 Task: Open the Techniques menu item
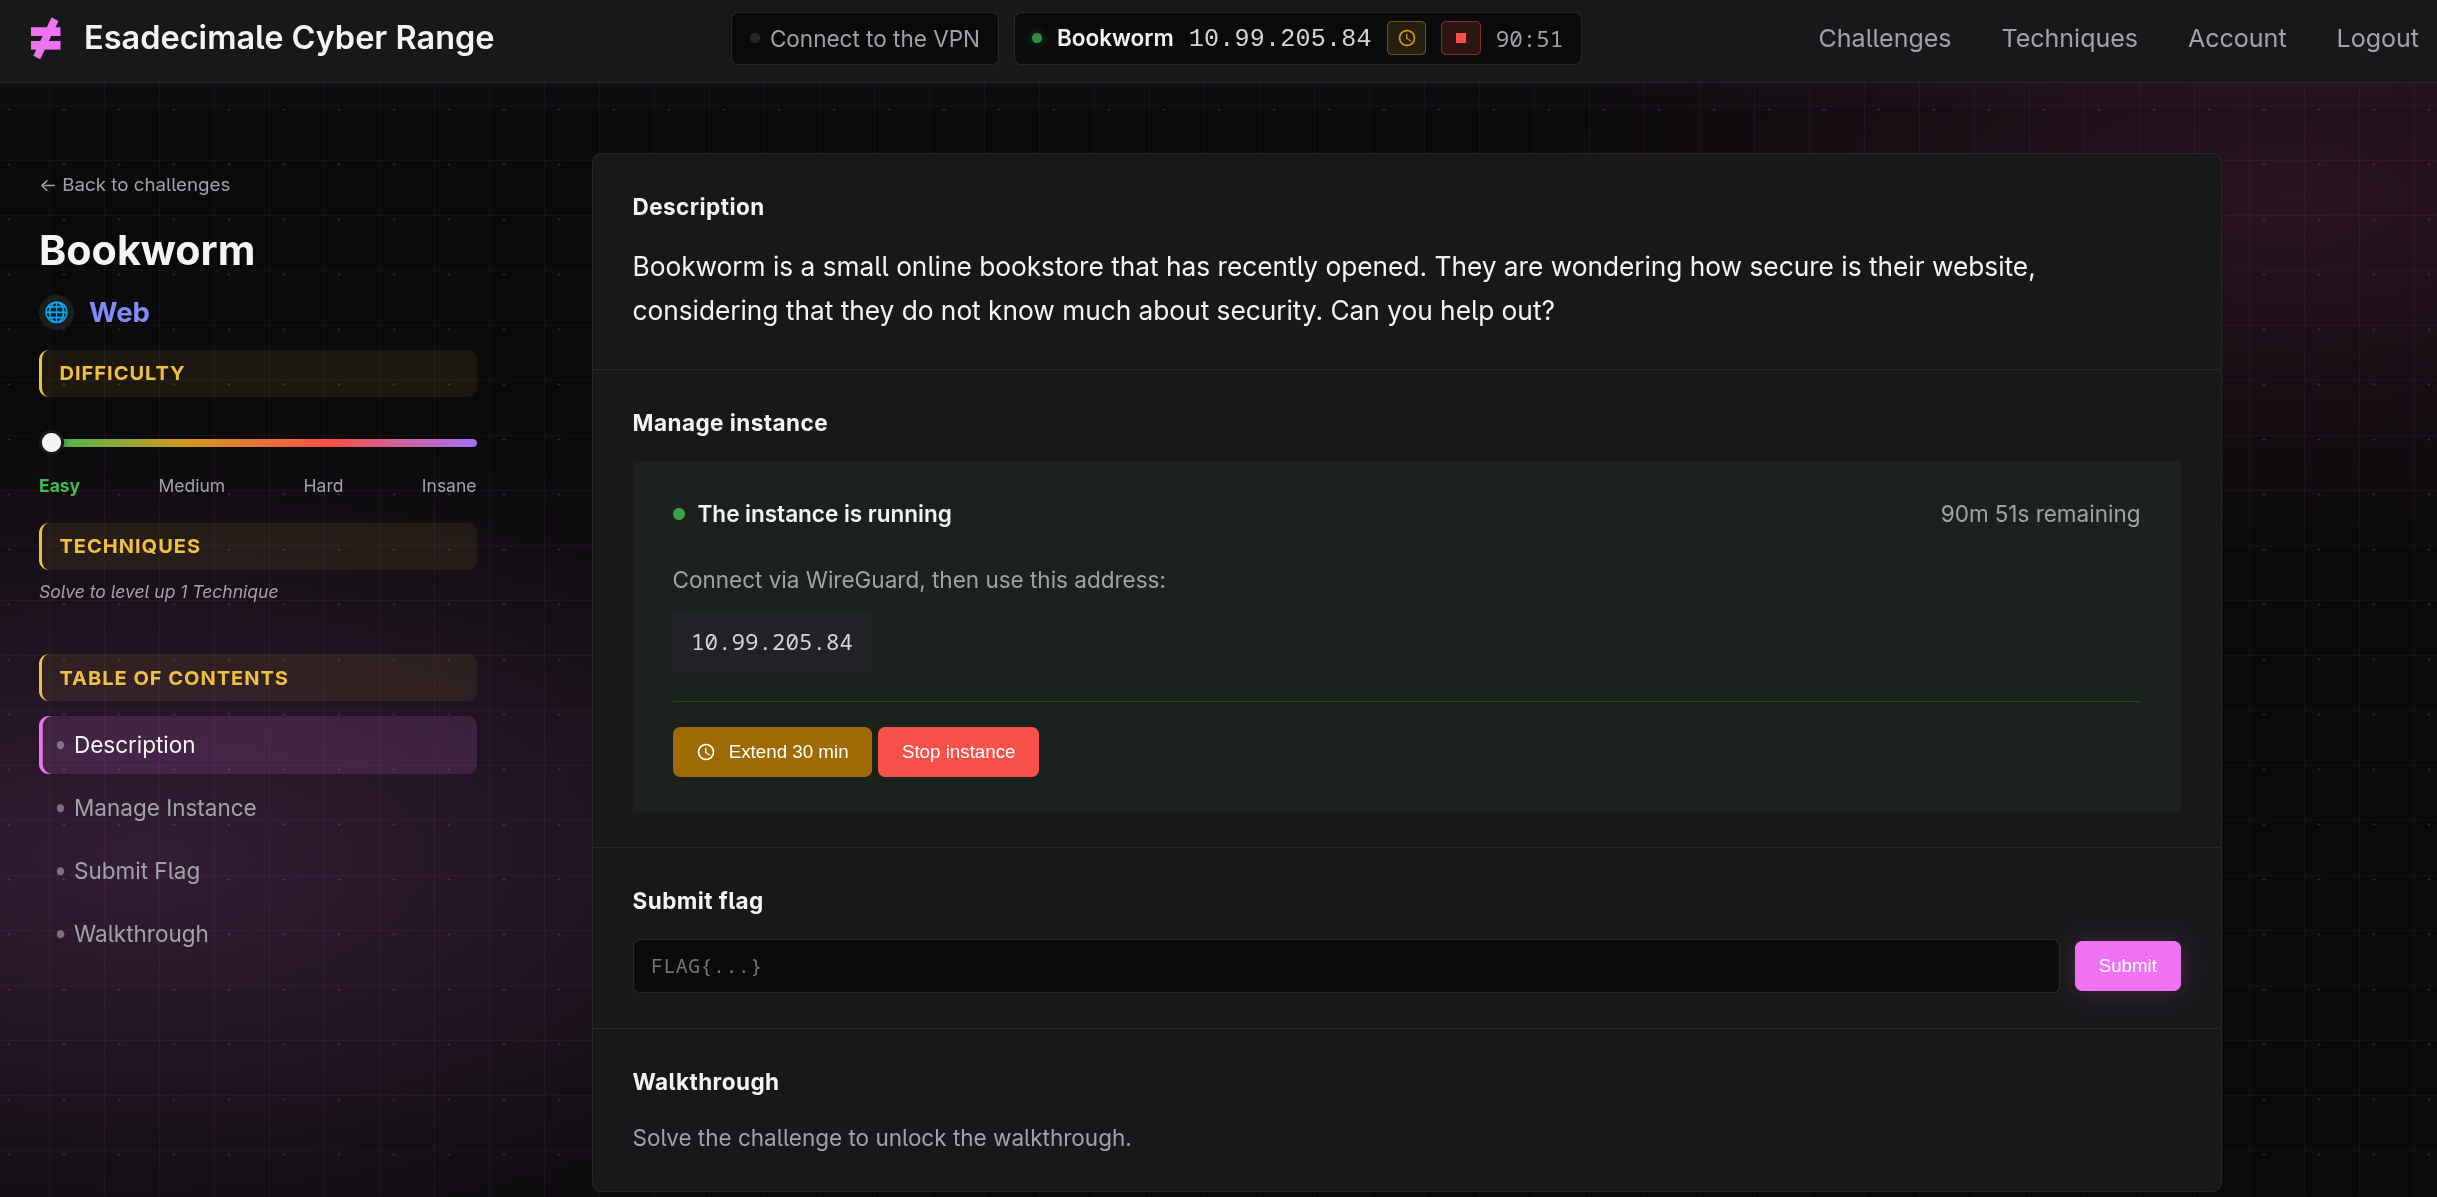(x=2069, y=39)
